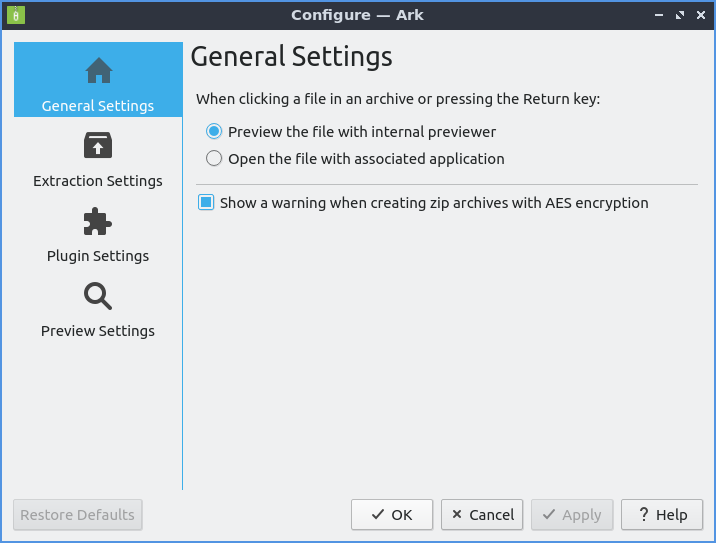
Task: Toggle the AES encryption warning checkbox
Action: pyautogui.click(x=206, y=203)
